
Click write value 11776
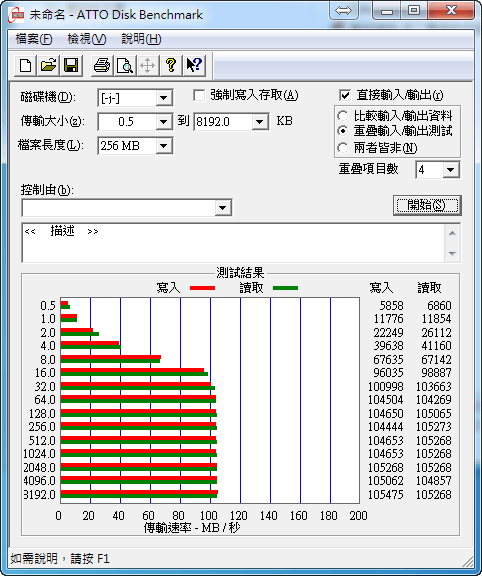388,319
